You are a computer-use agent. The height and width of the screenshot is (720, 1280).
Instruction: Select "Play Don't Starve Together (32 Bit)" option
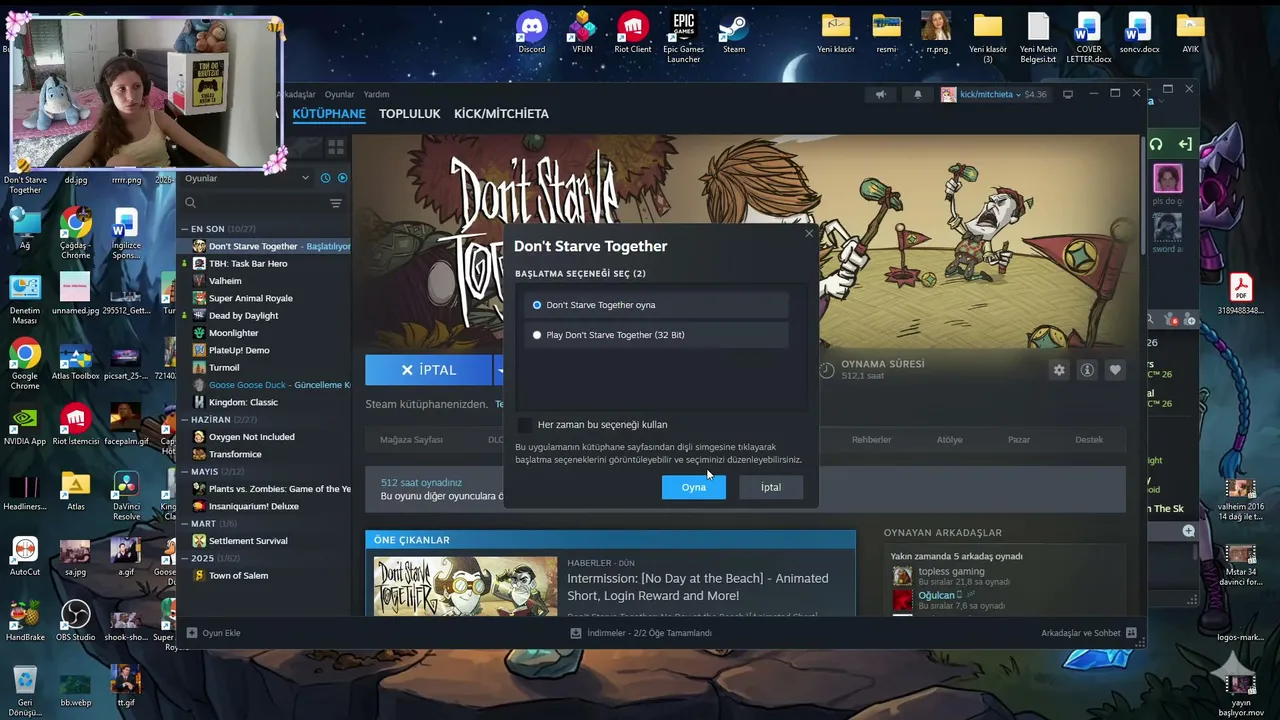[x=657, y=335]
